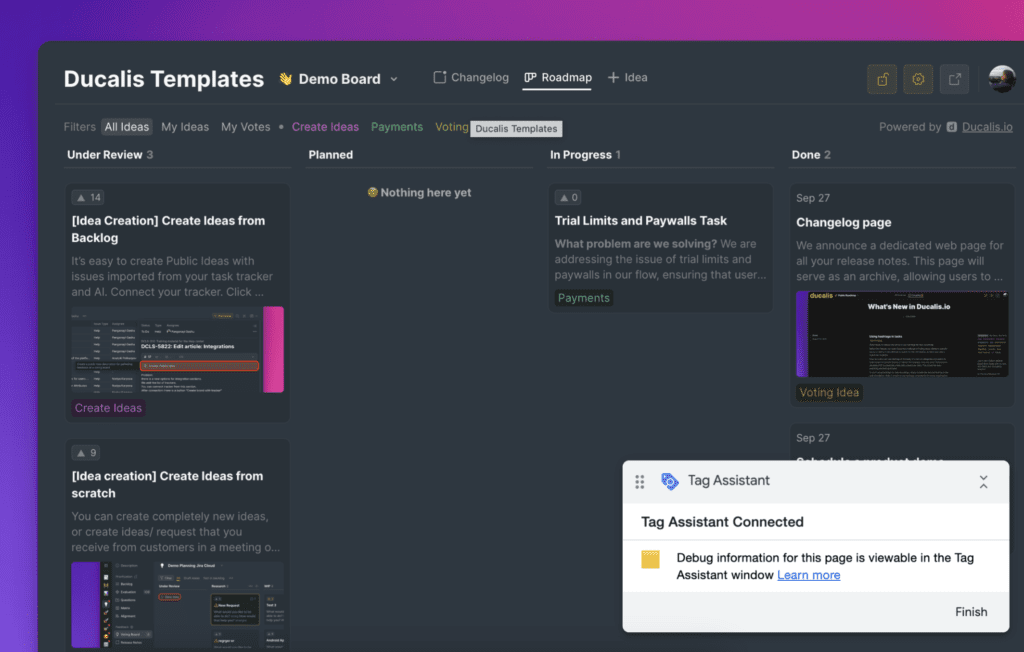Open the Learn more link
Image resolution: width=1024 pixels, height=652 pixels.
pos(808,575)
